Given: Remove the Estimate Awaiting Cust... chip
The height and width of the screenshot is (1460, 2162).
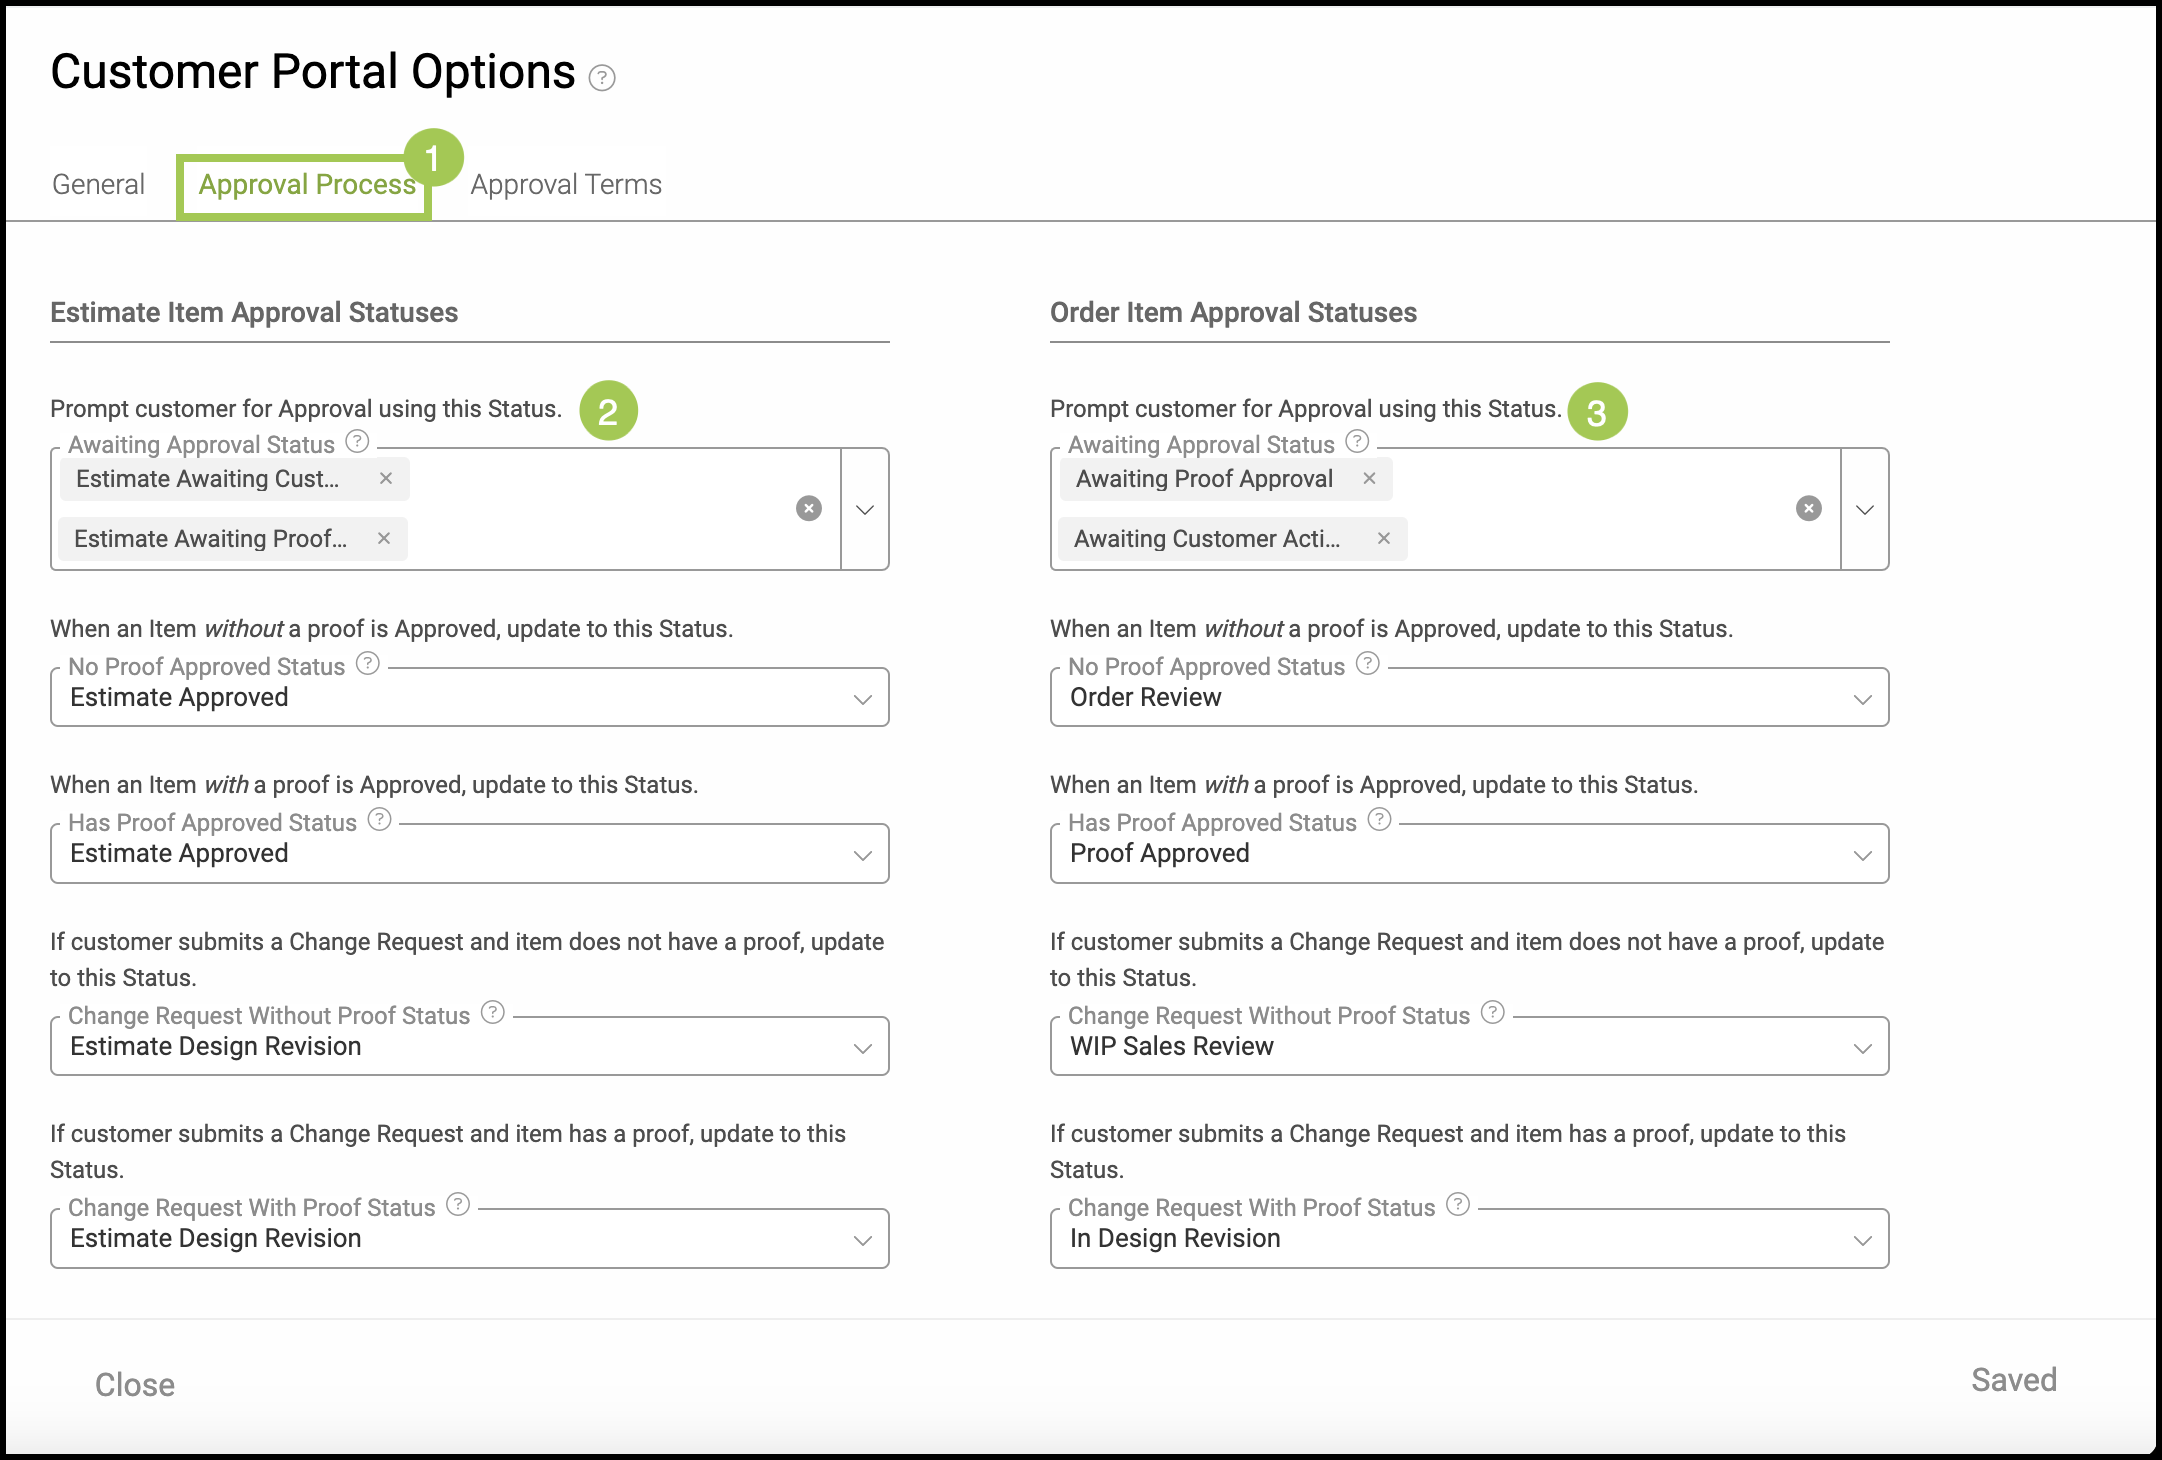Looking at the screenshot, I should 386,479.
